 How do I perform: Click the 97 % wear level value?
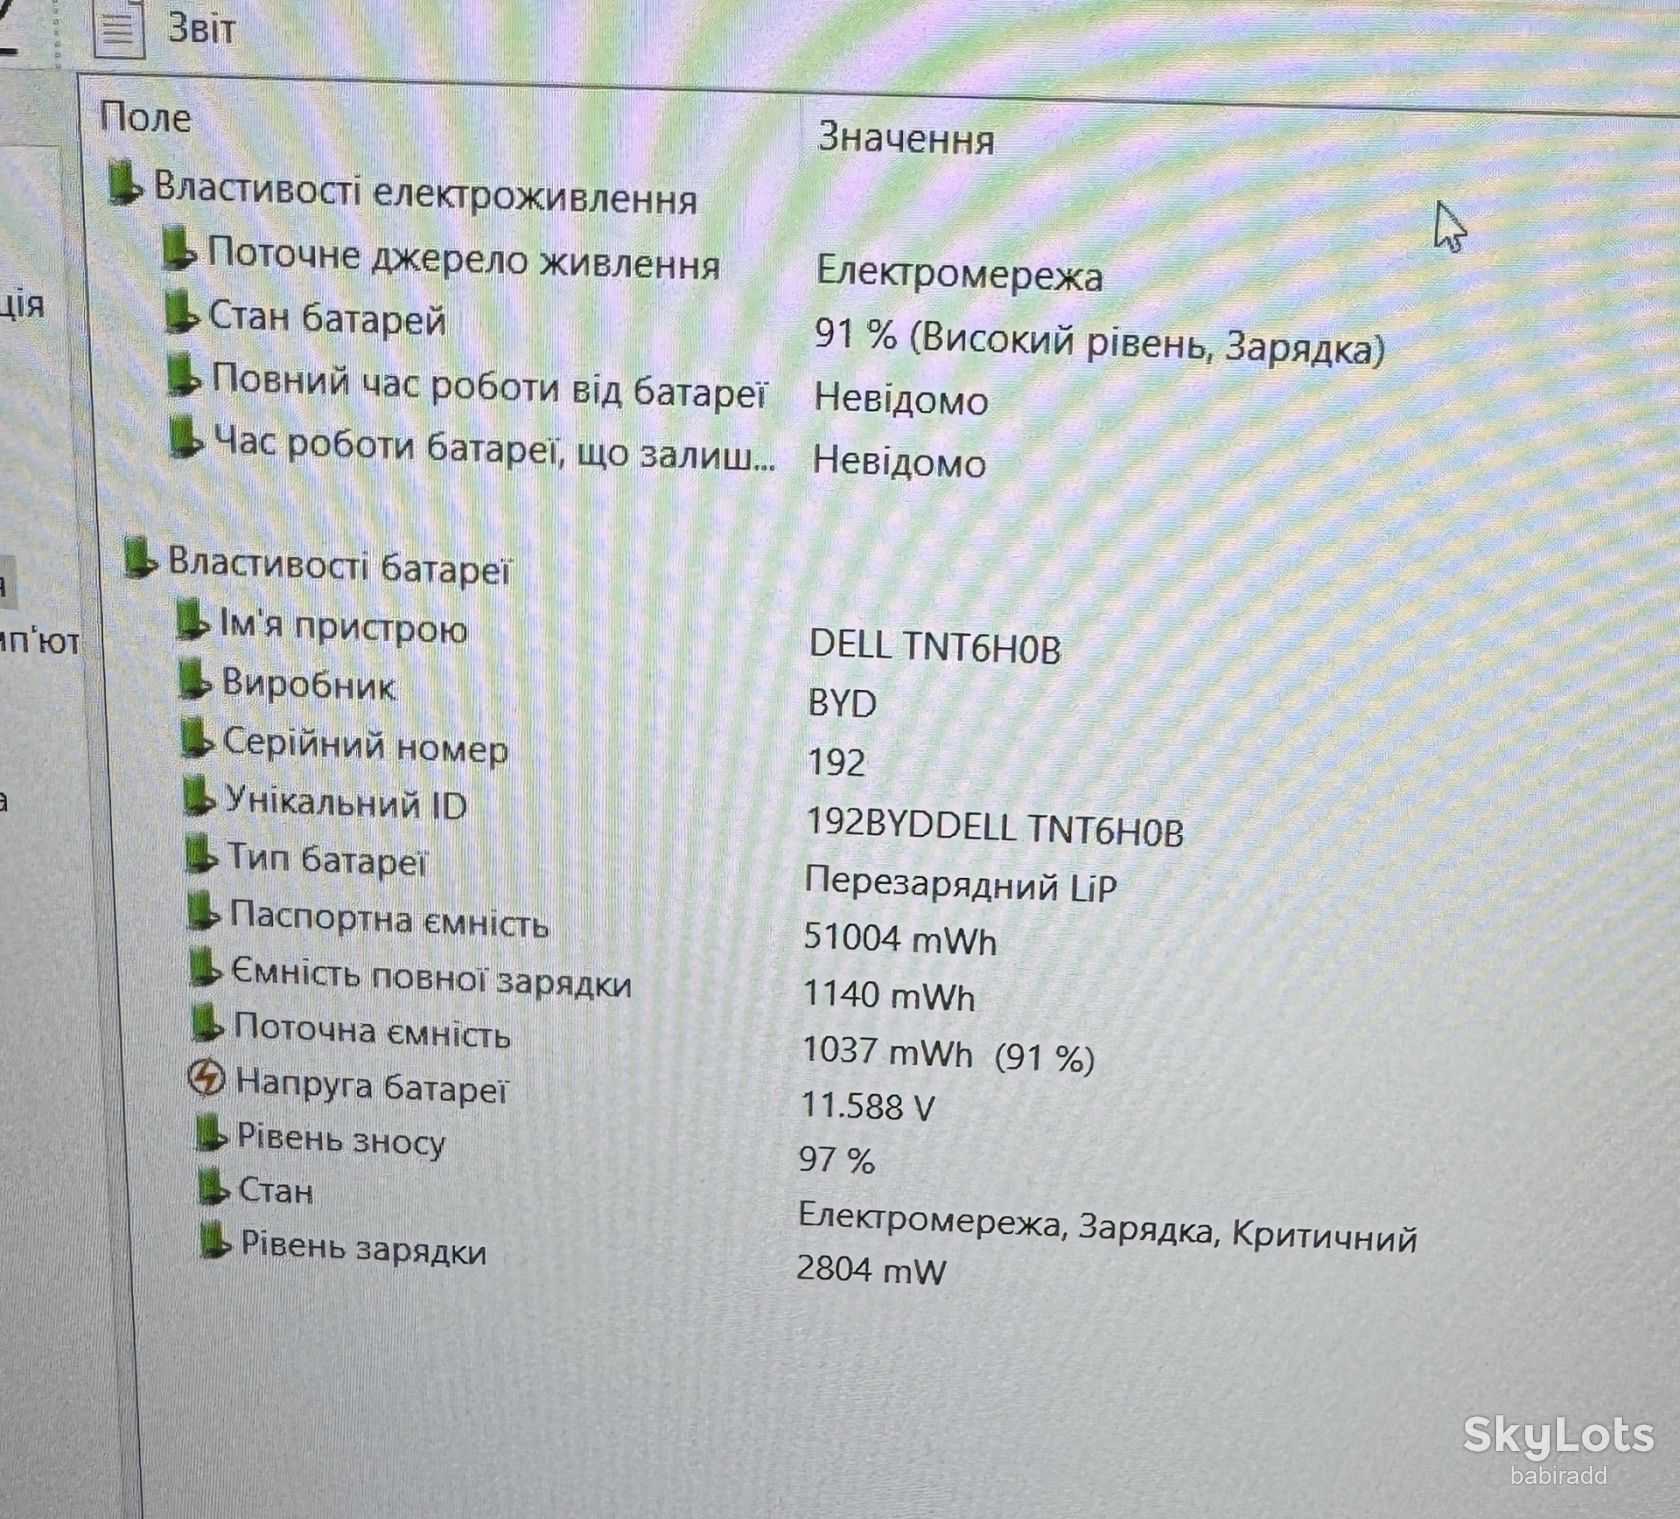[x=837, y=1159]
